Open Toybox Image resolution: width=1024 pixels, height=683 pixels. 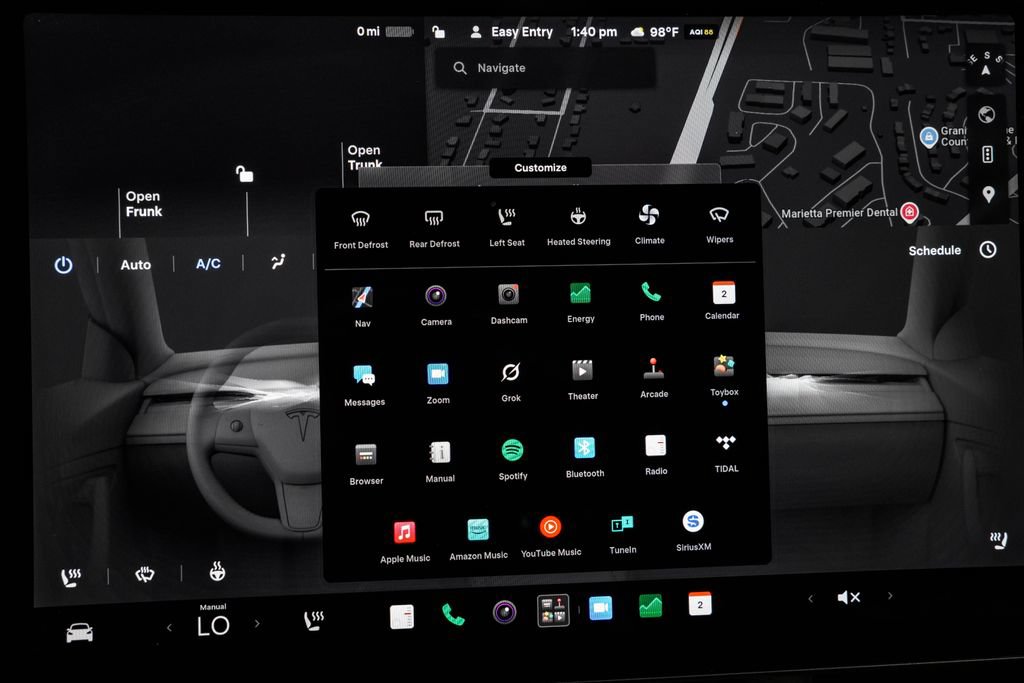click(x=724, y=366)
